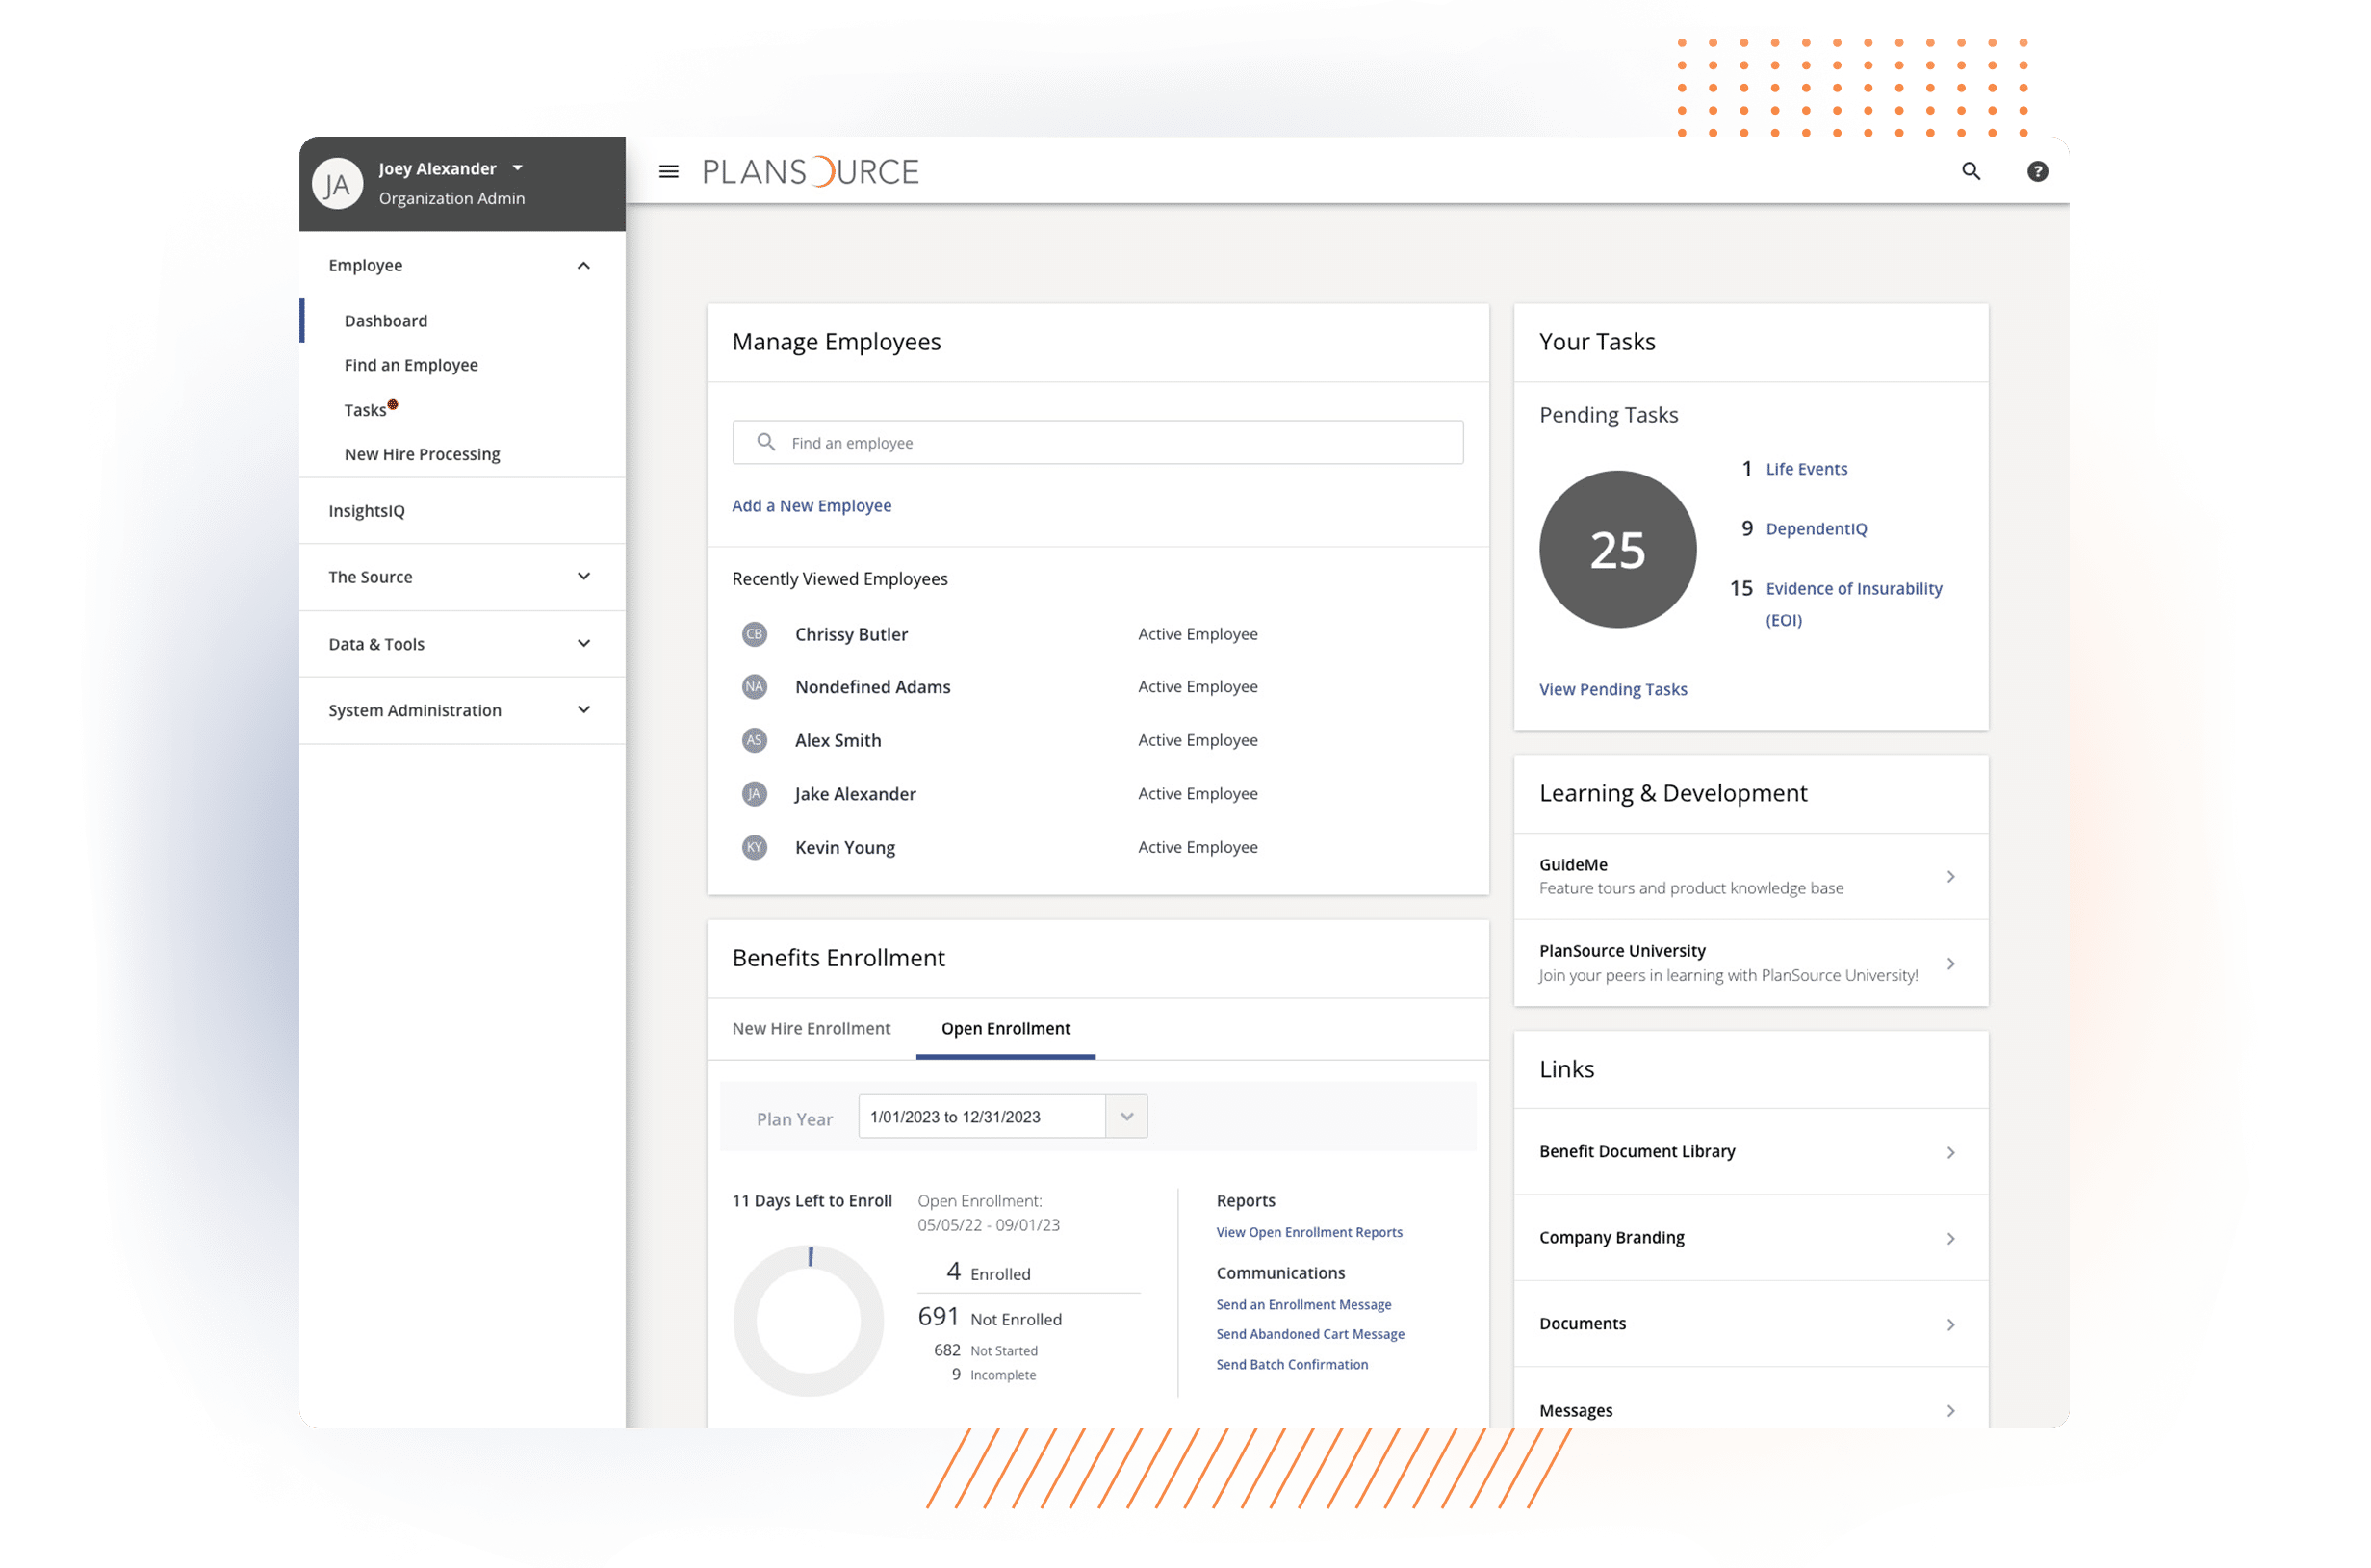The image size is (2371, 1568).
Task: Click the enrollment progress donut chart
Action: coord(808,1320)
